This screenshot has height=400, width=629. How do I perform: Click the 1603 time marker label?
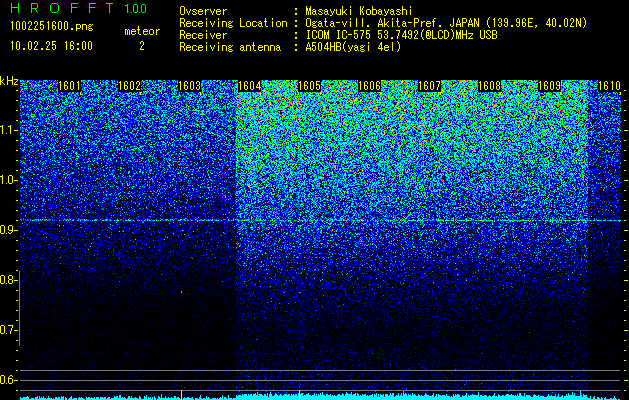[189, 86]
